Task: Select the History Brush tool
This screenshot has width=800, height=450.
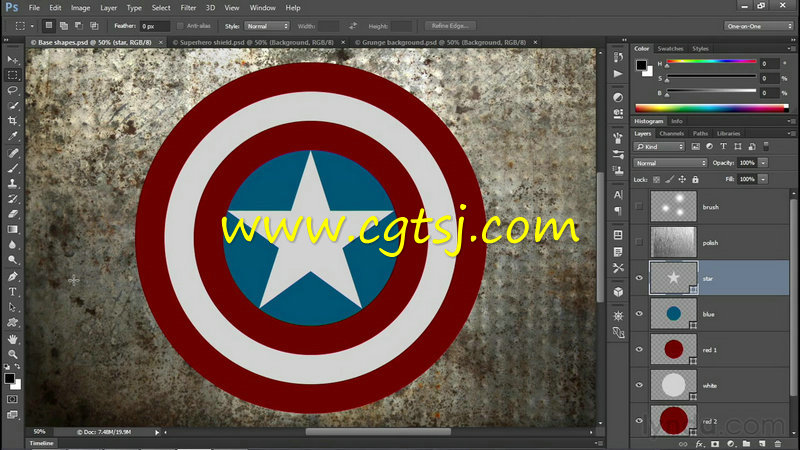Action: pyautogui.click(x=13, y=199)
